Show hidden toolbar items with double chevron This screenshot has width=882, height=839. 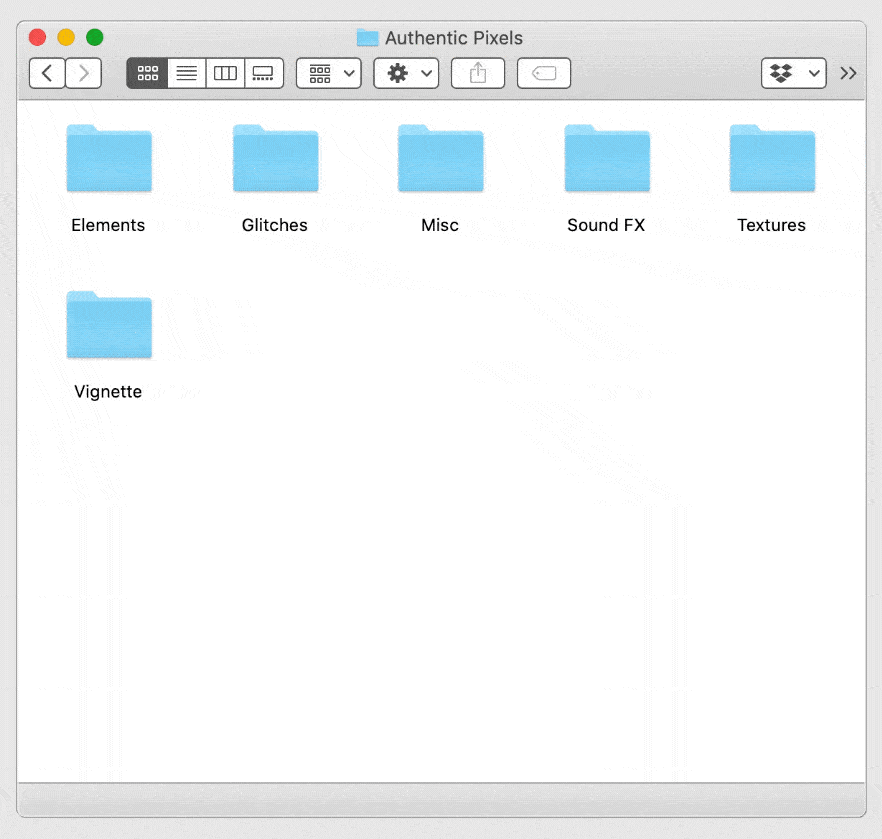pos(848,73)
